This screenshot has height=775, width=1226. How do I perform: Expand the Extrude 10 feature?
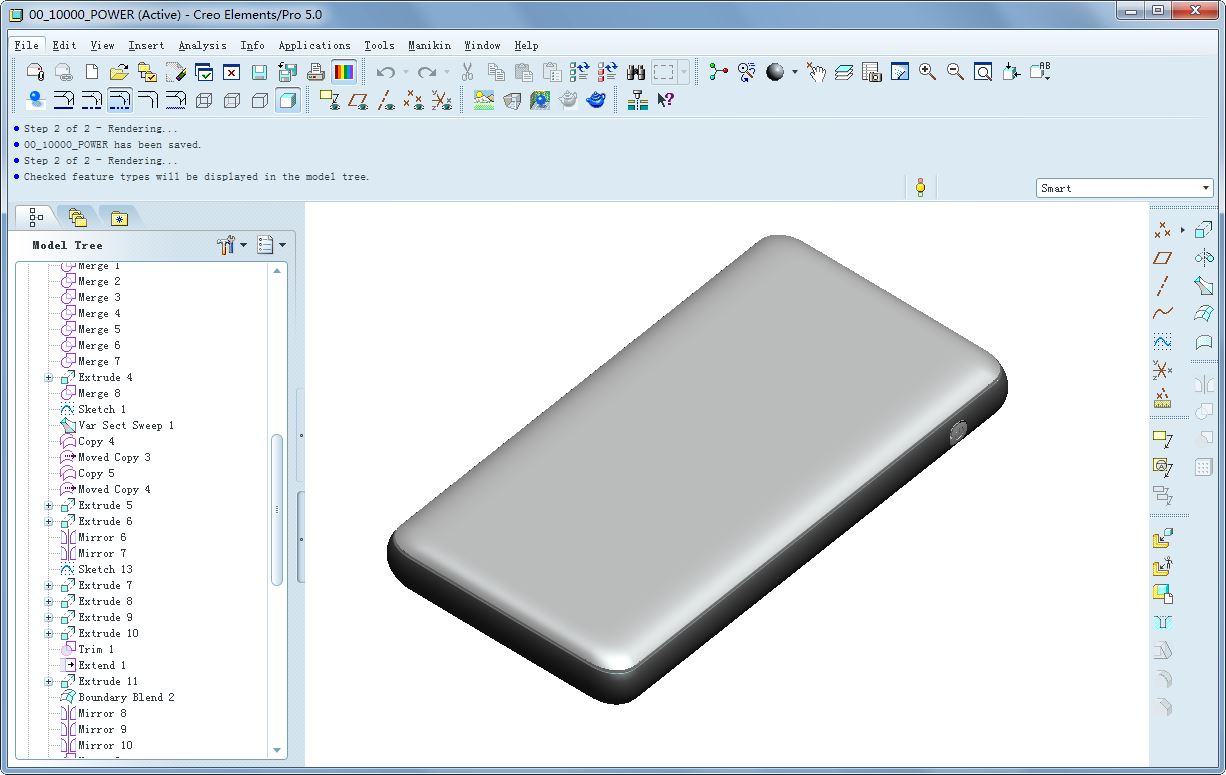(x=49, y=634)
